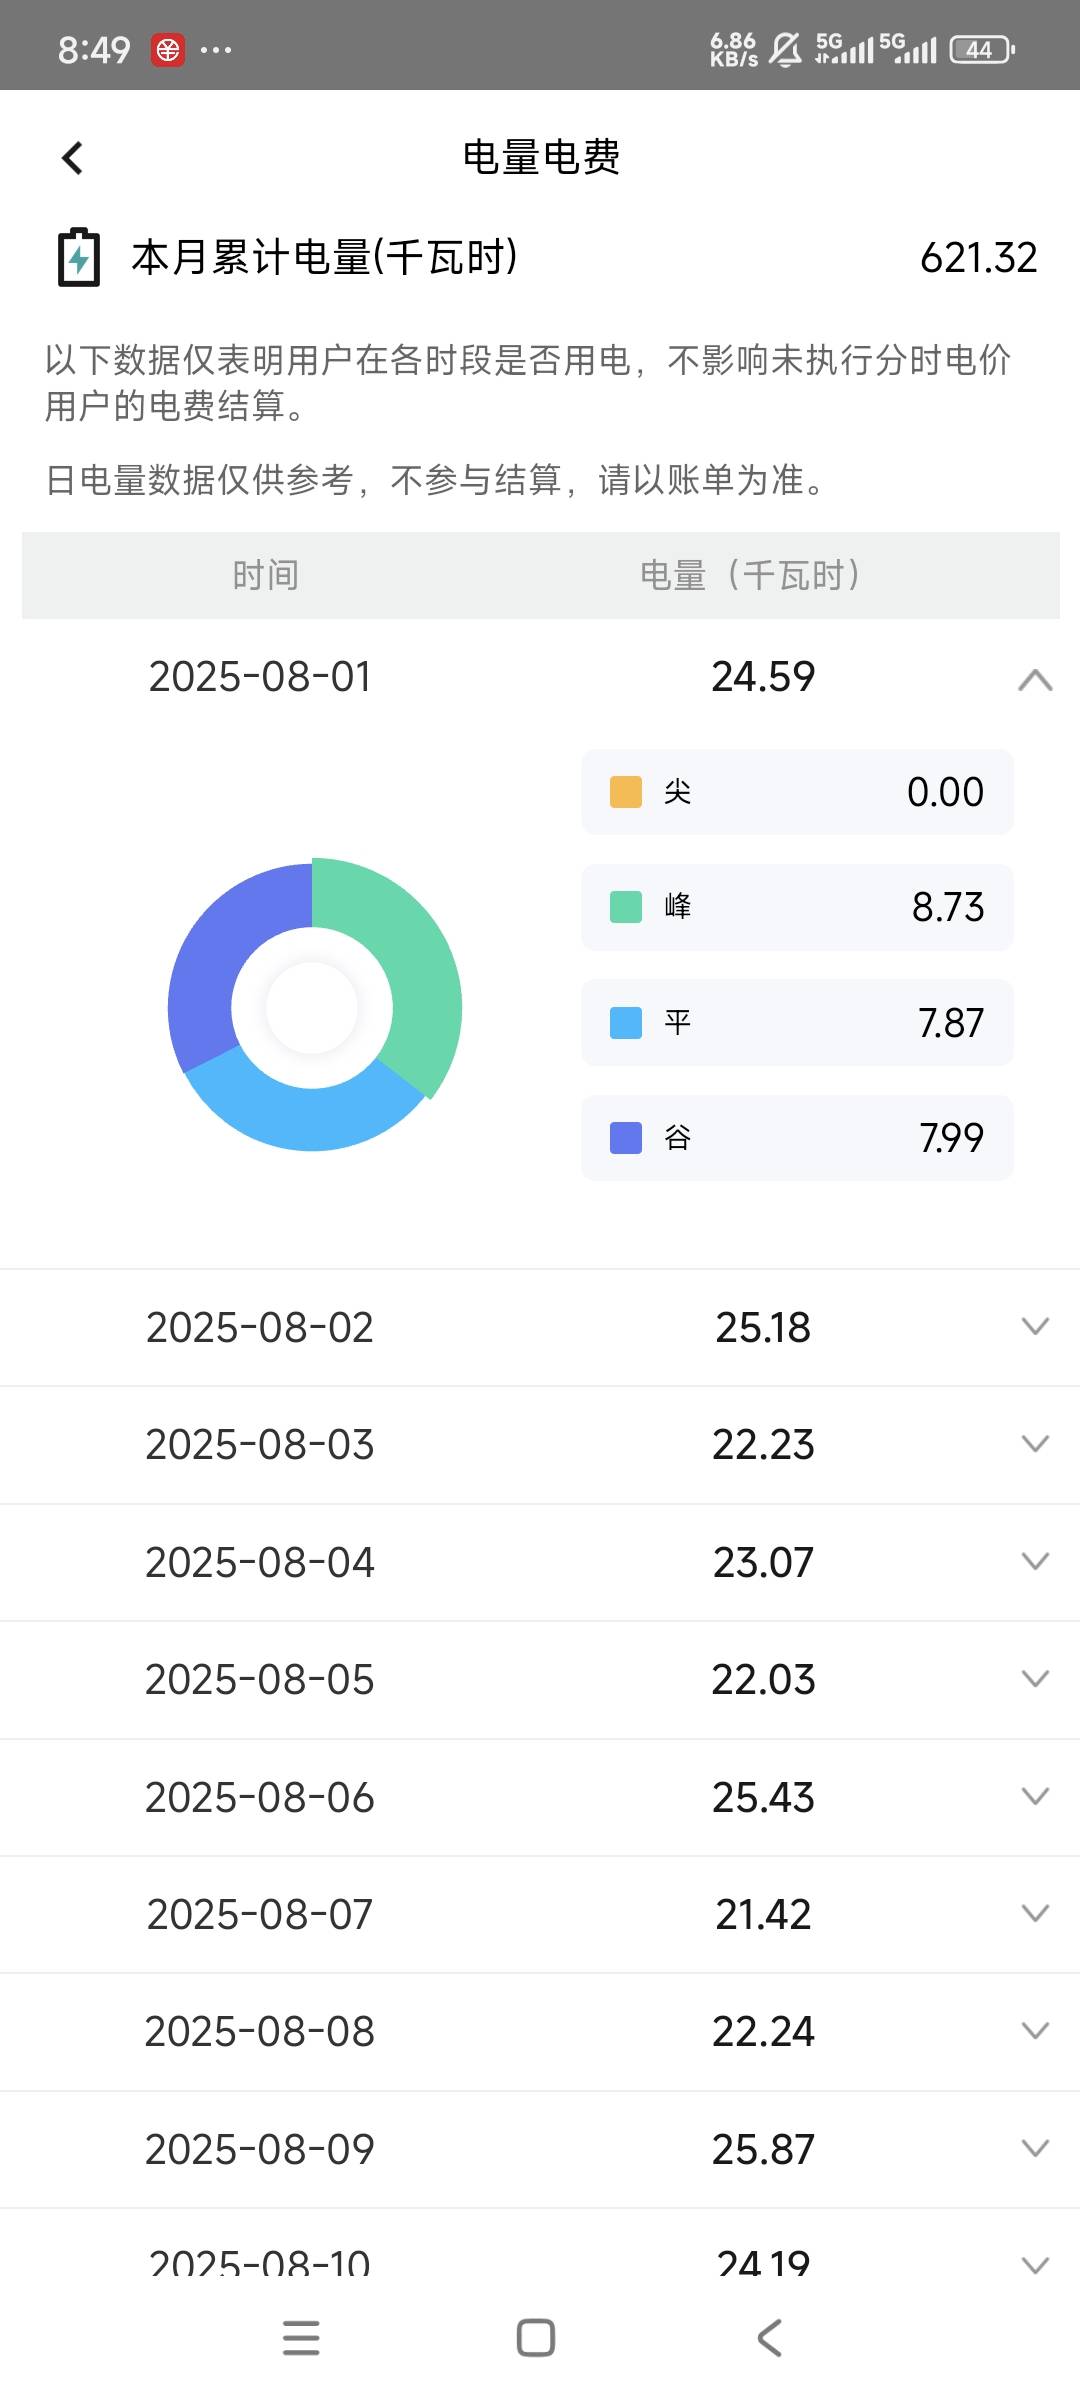
Task: Tap the Android system back arrow
Action: (769, 2337)
